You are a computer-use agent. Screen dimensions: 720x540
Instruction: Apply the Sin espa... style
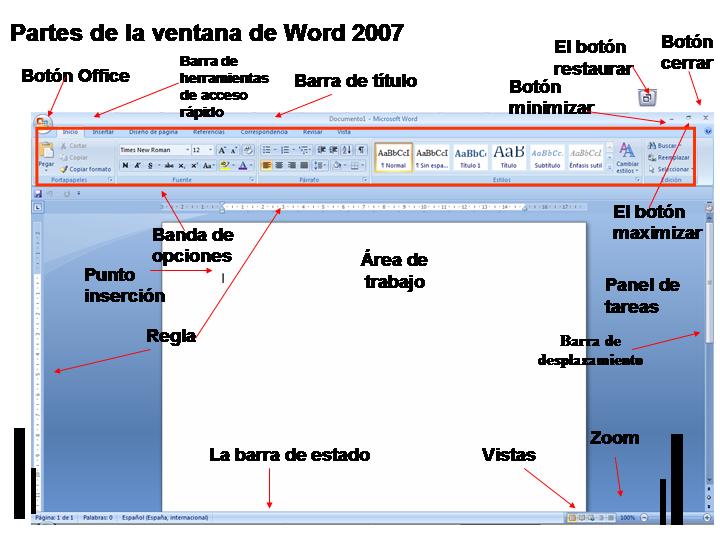[432, 158]
